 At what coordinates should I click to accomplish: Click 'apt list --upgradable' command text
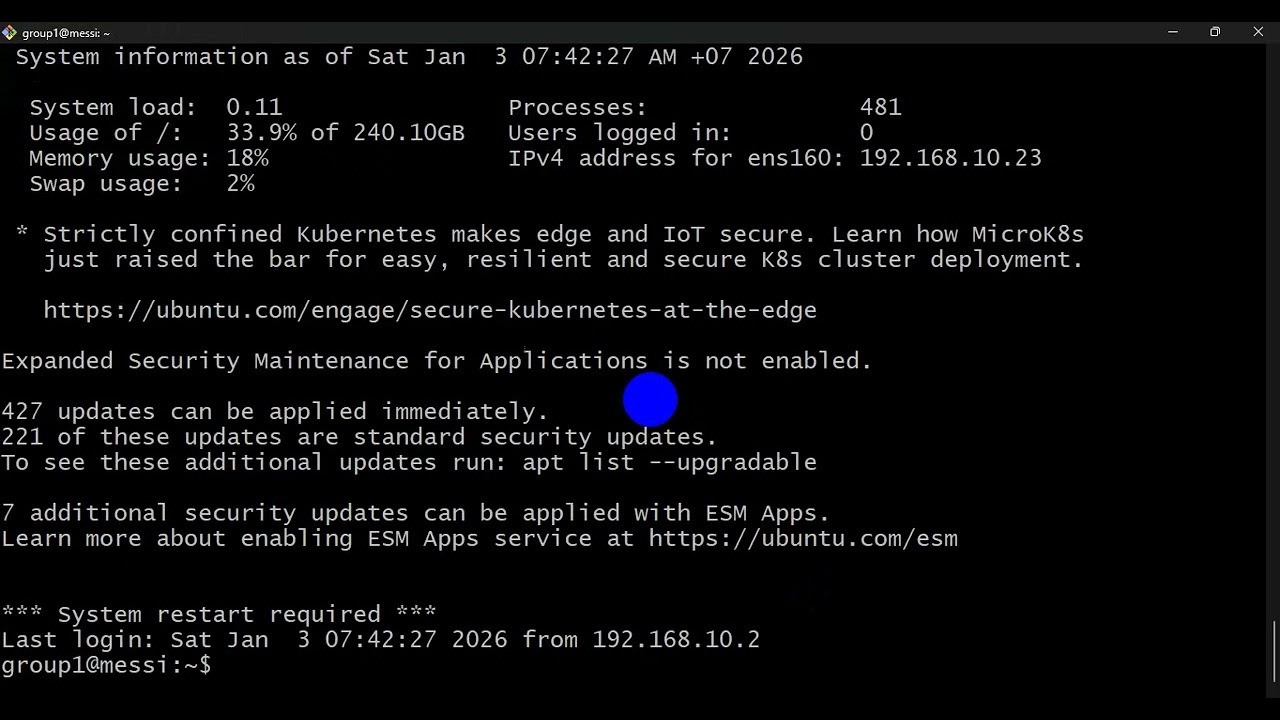tap(670, 462)
